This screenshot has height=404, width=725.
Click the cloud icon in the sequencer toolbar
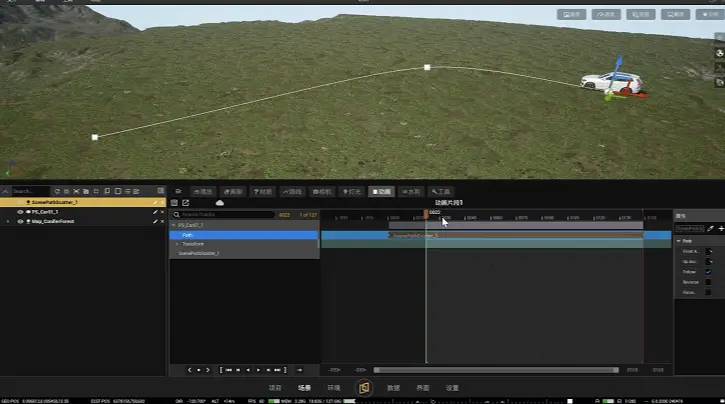220,202
